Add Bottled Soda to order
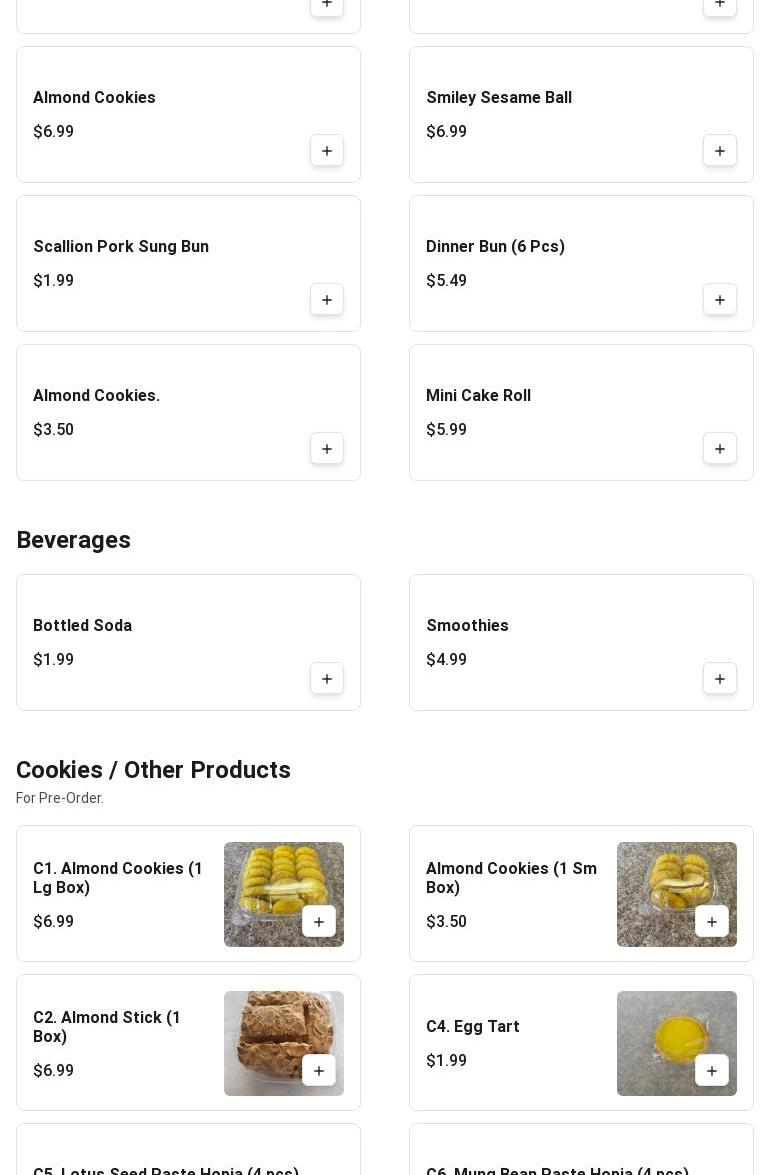 [x=327, y=679]
